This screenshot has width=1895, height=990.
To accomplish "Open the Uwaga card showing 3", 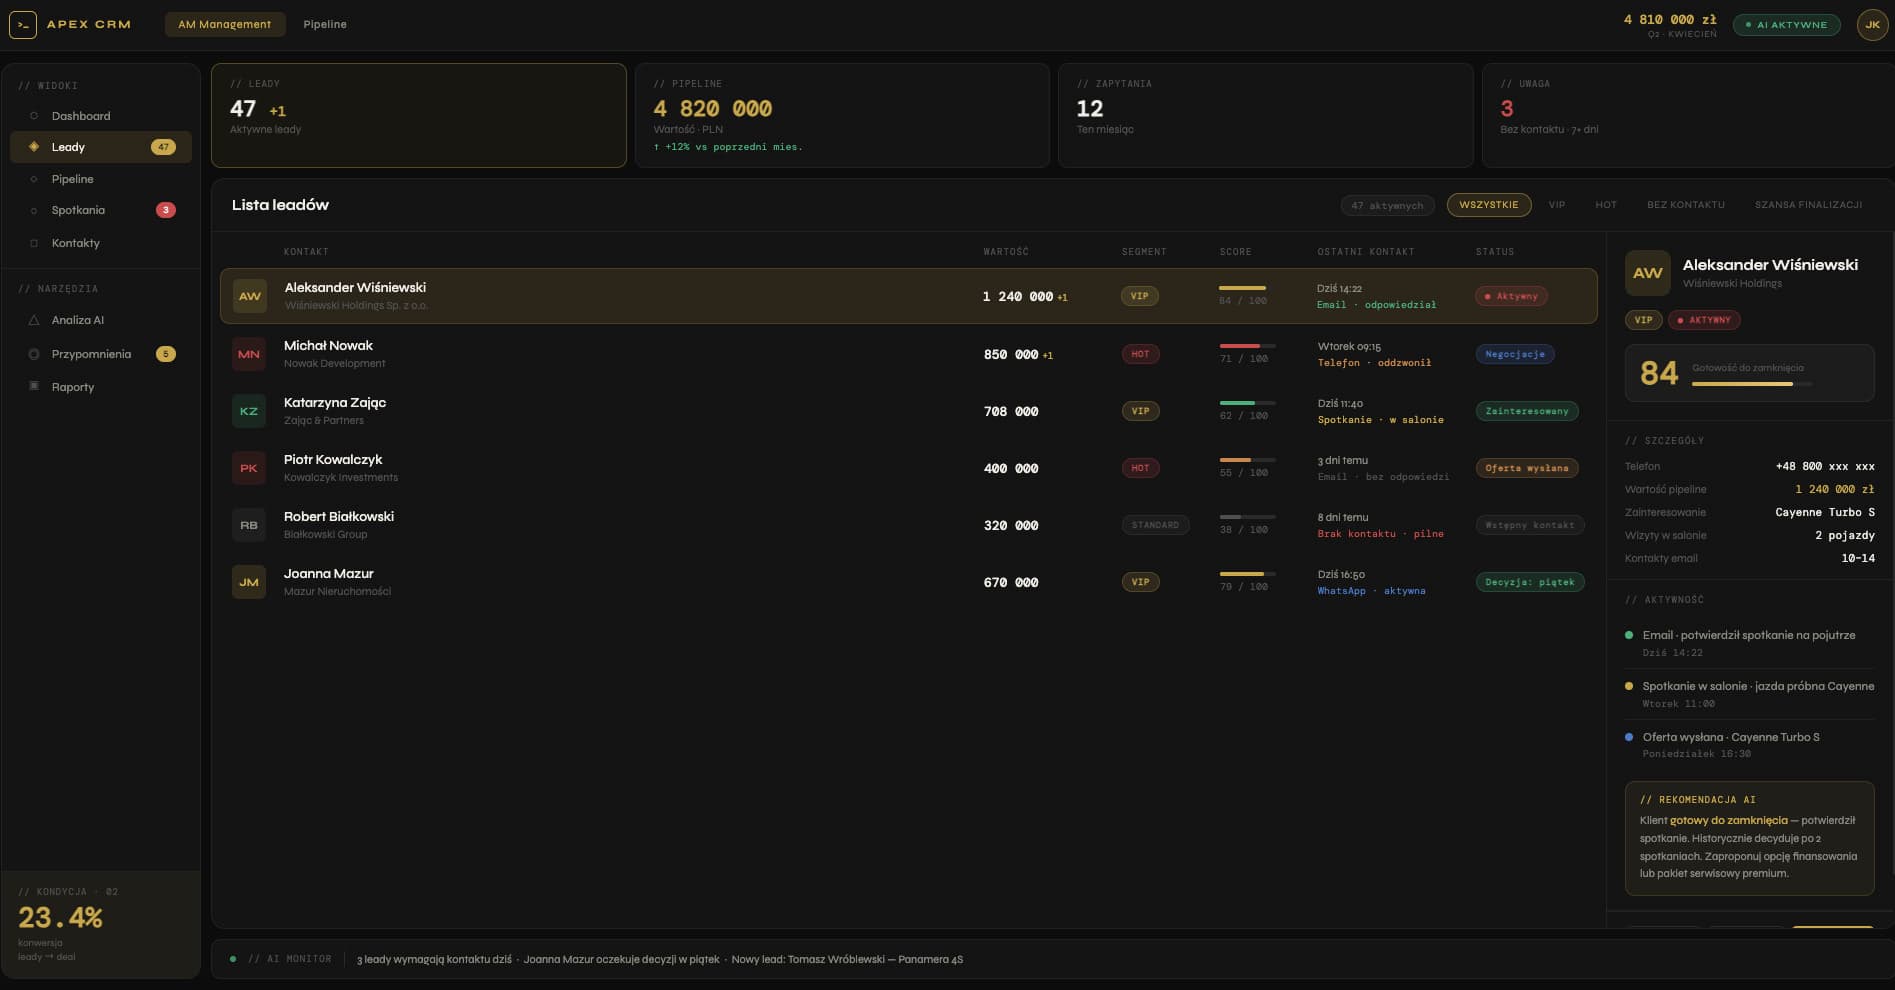I will coord(1688,115).
